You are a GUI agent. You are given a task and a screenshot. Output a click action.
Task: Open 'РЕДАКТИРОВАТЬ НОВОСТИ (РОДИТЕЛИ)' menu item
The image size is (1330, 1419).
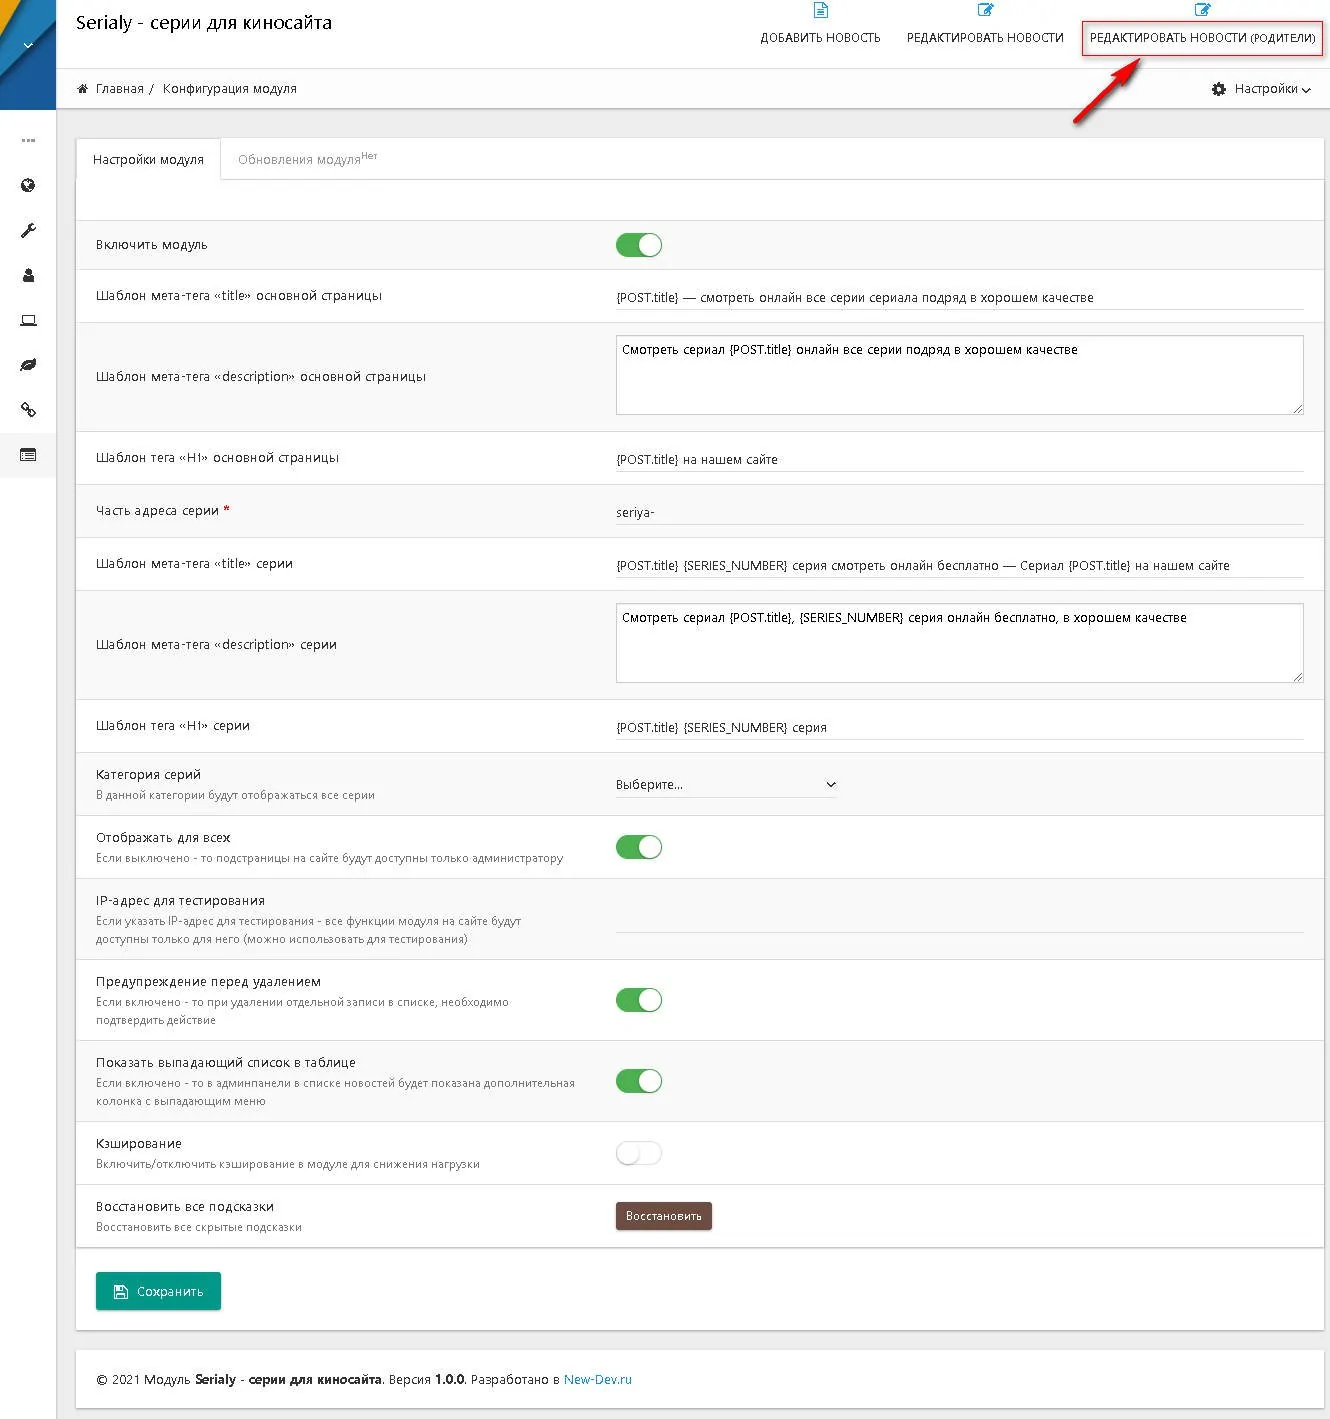[x=1202, y=38]
